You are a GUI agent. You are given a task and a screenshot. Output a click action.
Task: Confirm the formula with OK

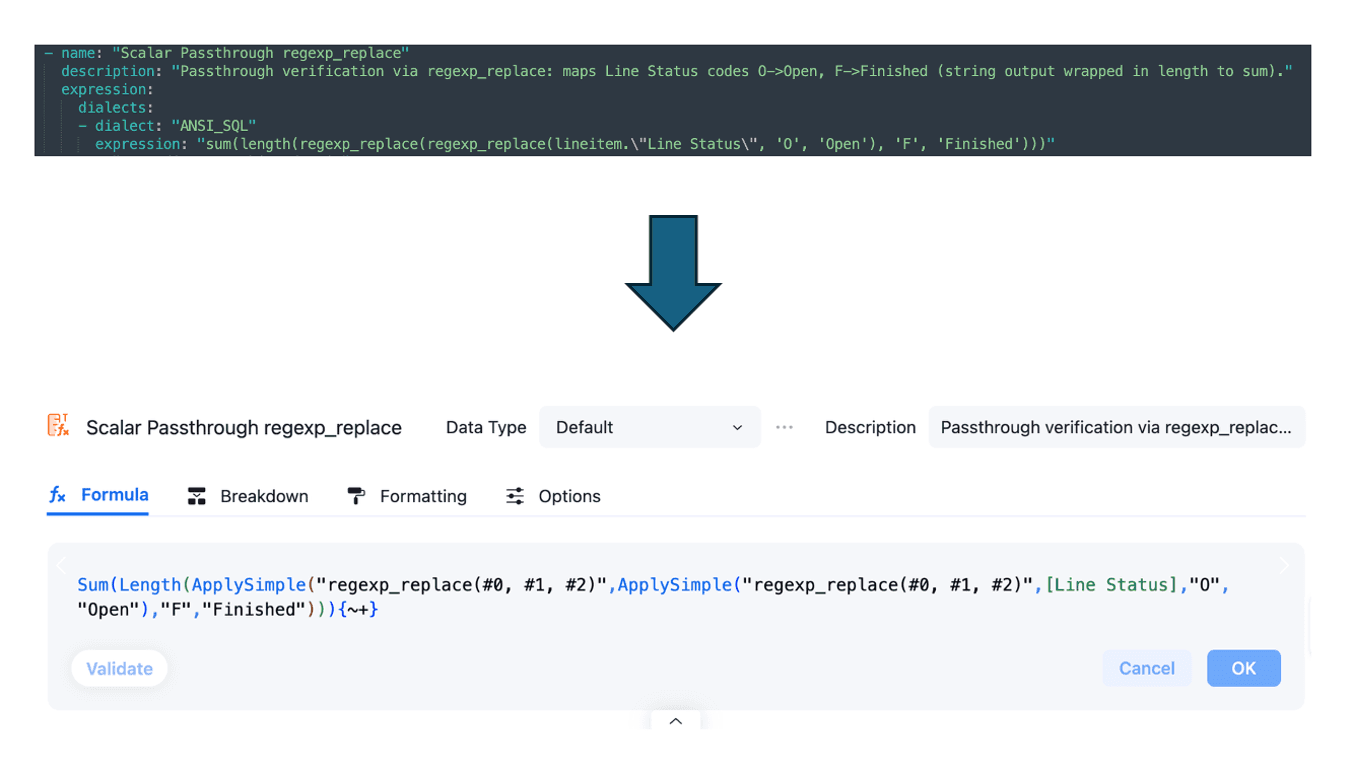[x=1243, y=668]
